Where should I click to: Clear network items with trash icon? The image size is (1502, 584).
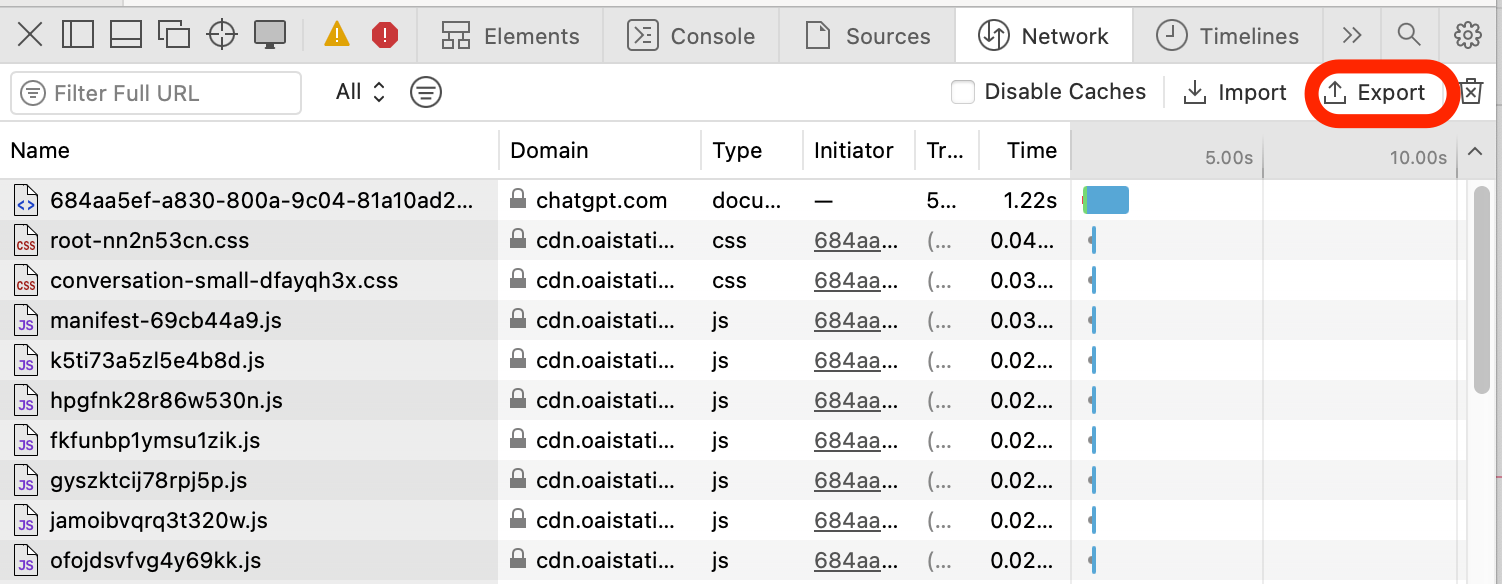pos(1471,92)
